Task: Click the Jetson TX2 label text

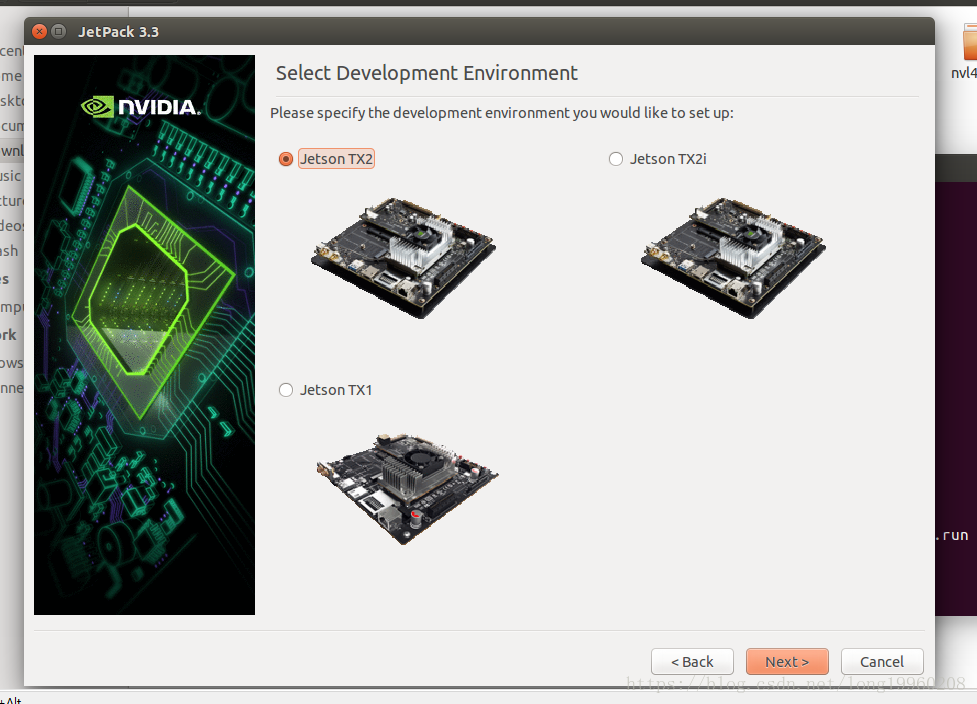Action: [x=336, y=159]
